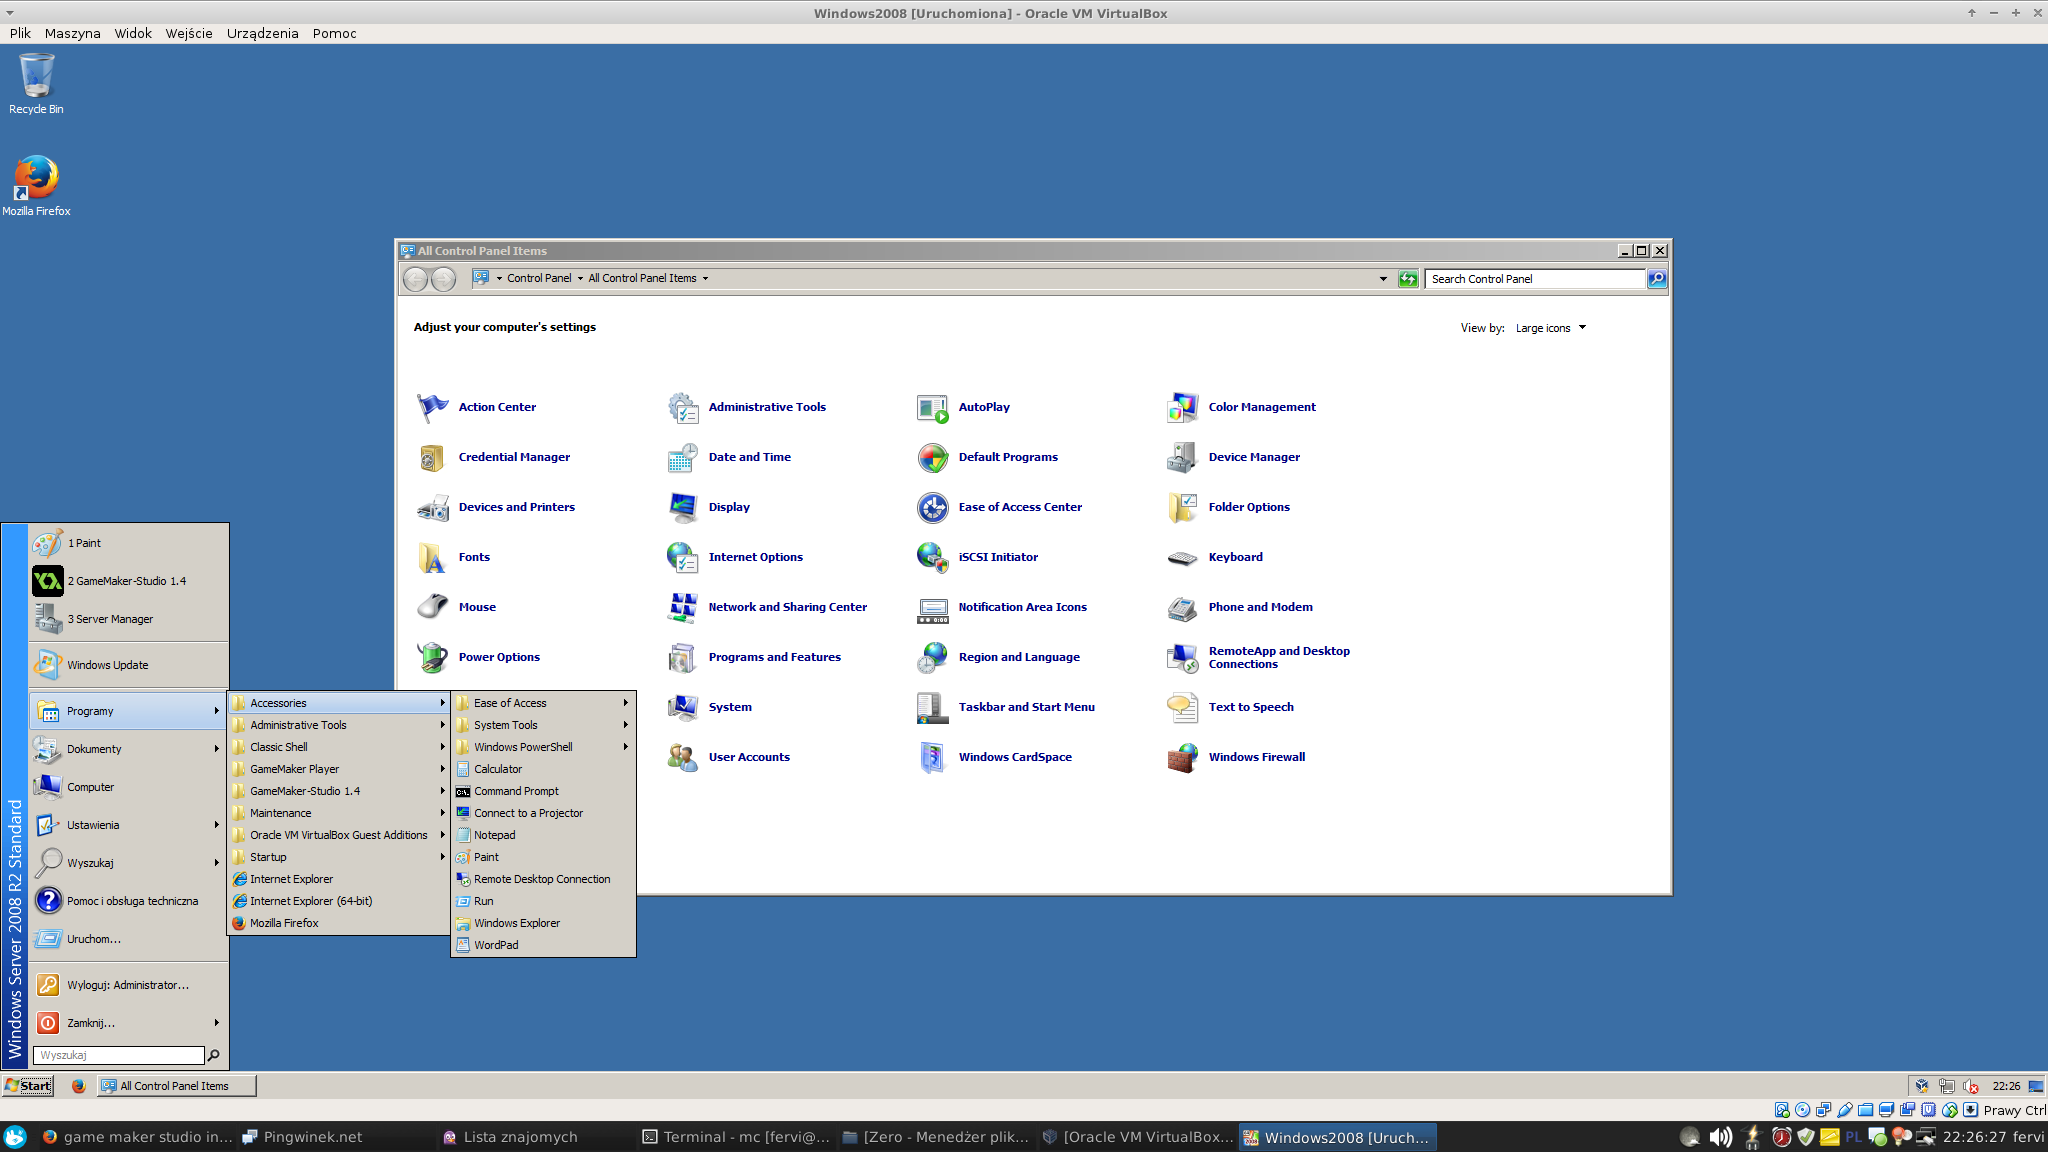Open the Color Management icon
Viewport: 2048px width, 1152px height.
pyautogui.click(x=1182, y=407)
